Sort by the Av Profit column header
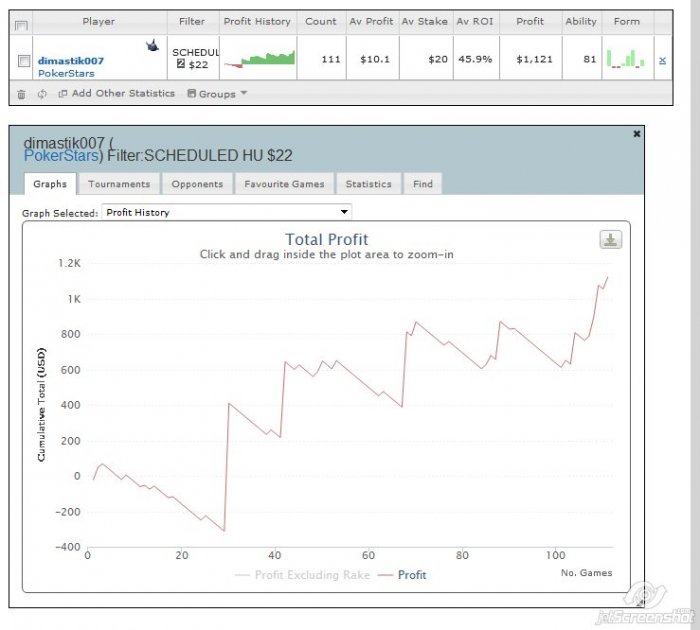Viewport: 700px width, 630px height. pos(371,21)
